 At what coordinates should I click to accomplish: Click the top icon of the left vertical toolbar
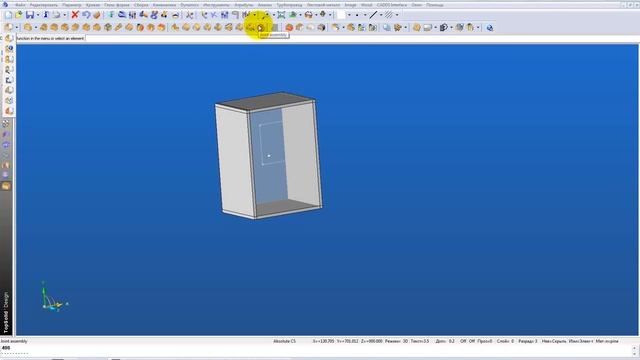[x=9, y=38]
